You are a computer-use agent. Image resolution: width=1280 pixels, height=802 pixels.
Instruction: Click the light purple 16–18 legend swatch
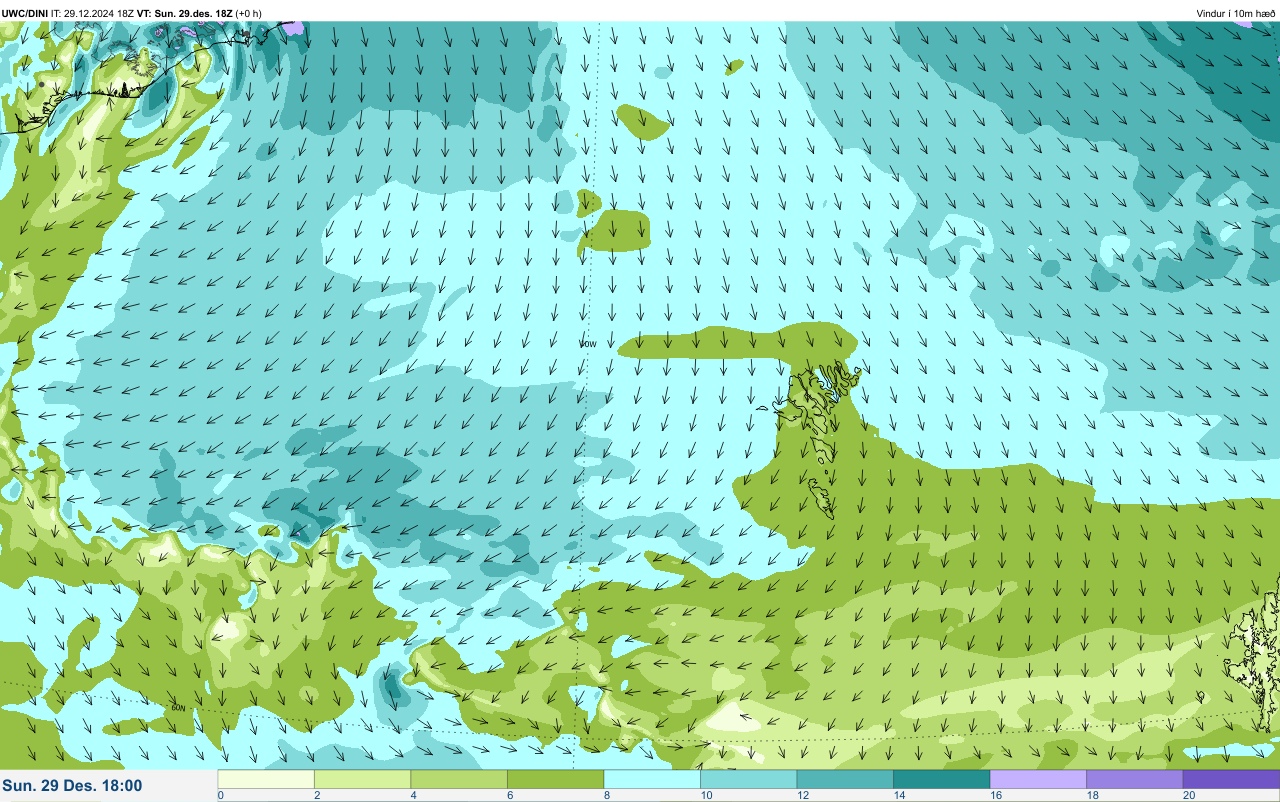[x=1038, y=779]
